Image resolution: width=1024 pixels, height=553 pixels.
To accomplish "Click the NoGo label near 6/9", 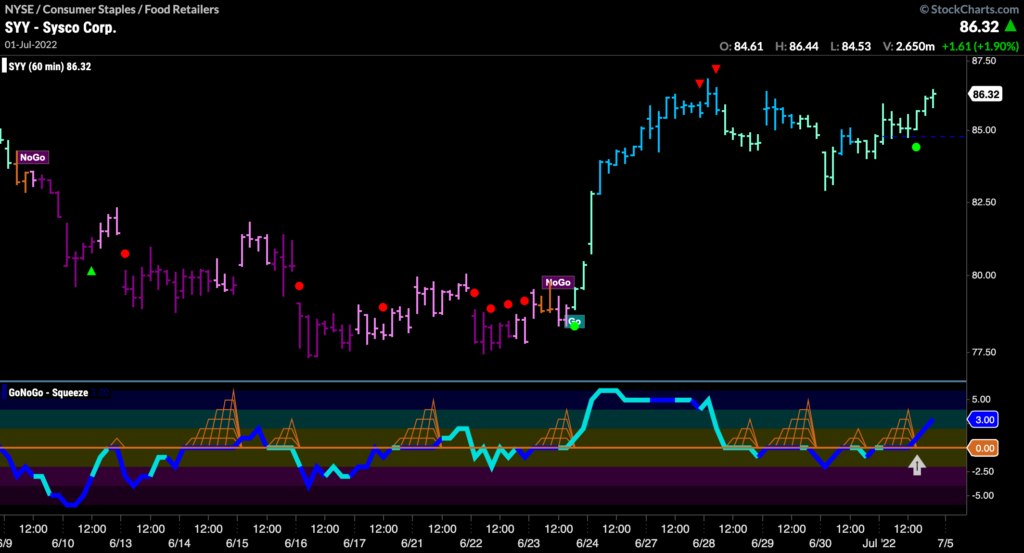I will coord(33,157).
